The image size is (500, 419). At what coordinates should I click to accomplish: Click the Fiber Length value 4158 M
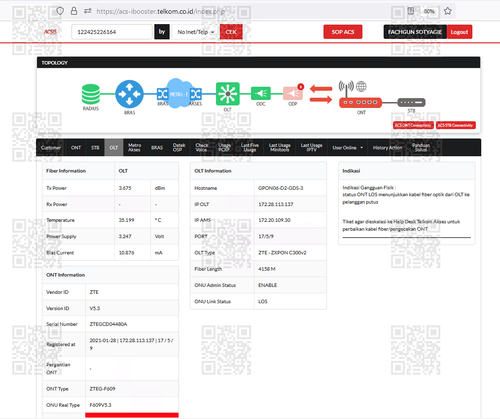(x=267, y=269)
